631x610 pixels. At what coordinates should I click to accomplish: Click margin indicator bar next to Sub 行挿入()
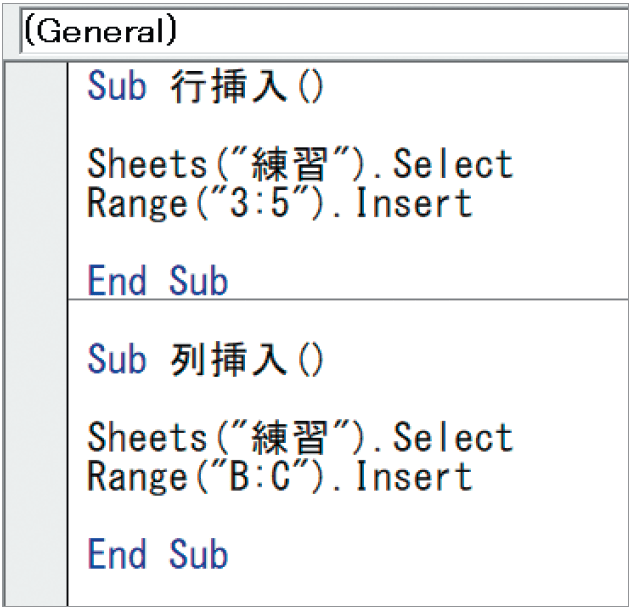(x=35, y=86)
